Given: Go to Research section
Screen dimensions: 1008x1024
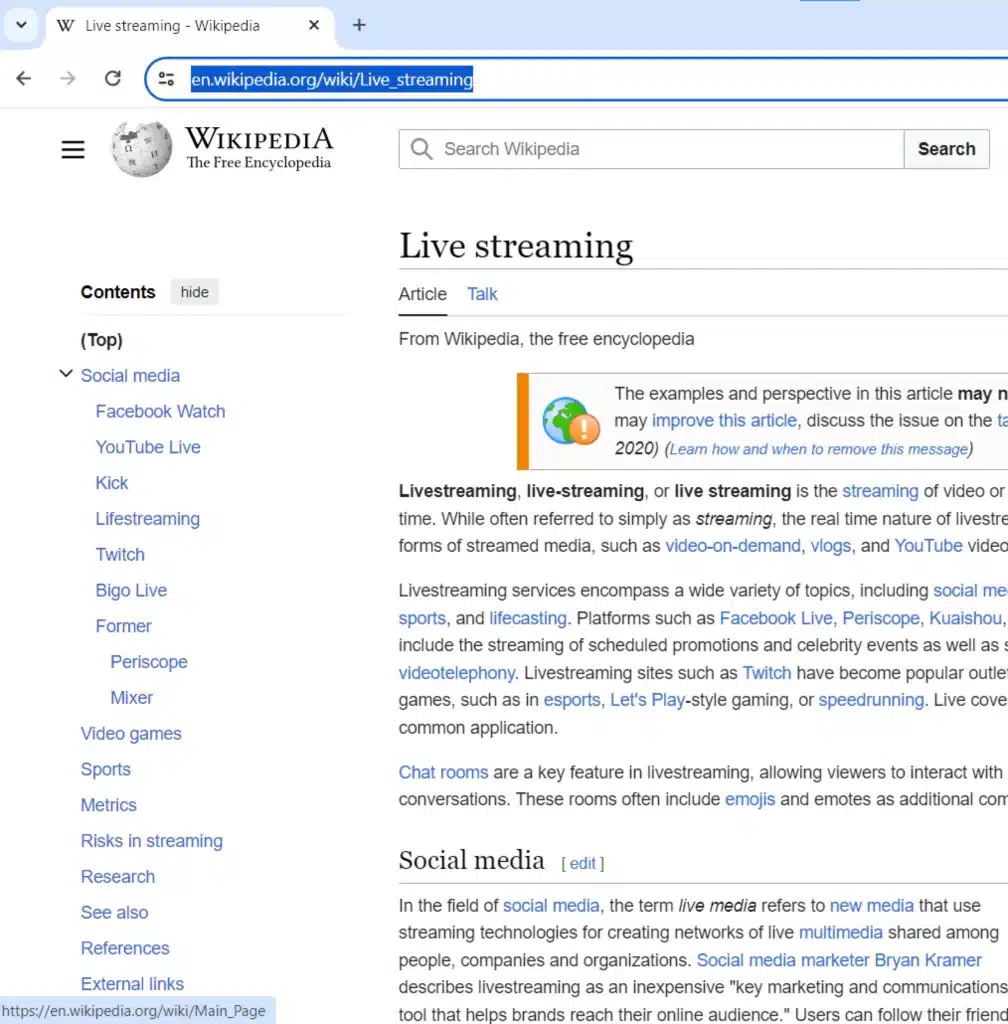Looking at the screenshot, I should coord(118,877).
